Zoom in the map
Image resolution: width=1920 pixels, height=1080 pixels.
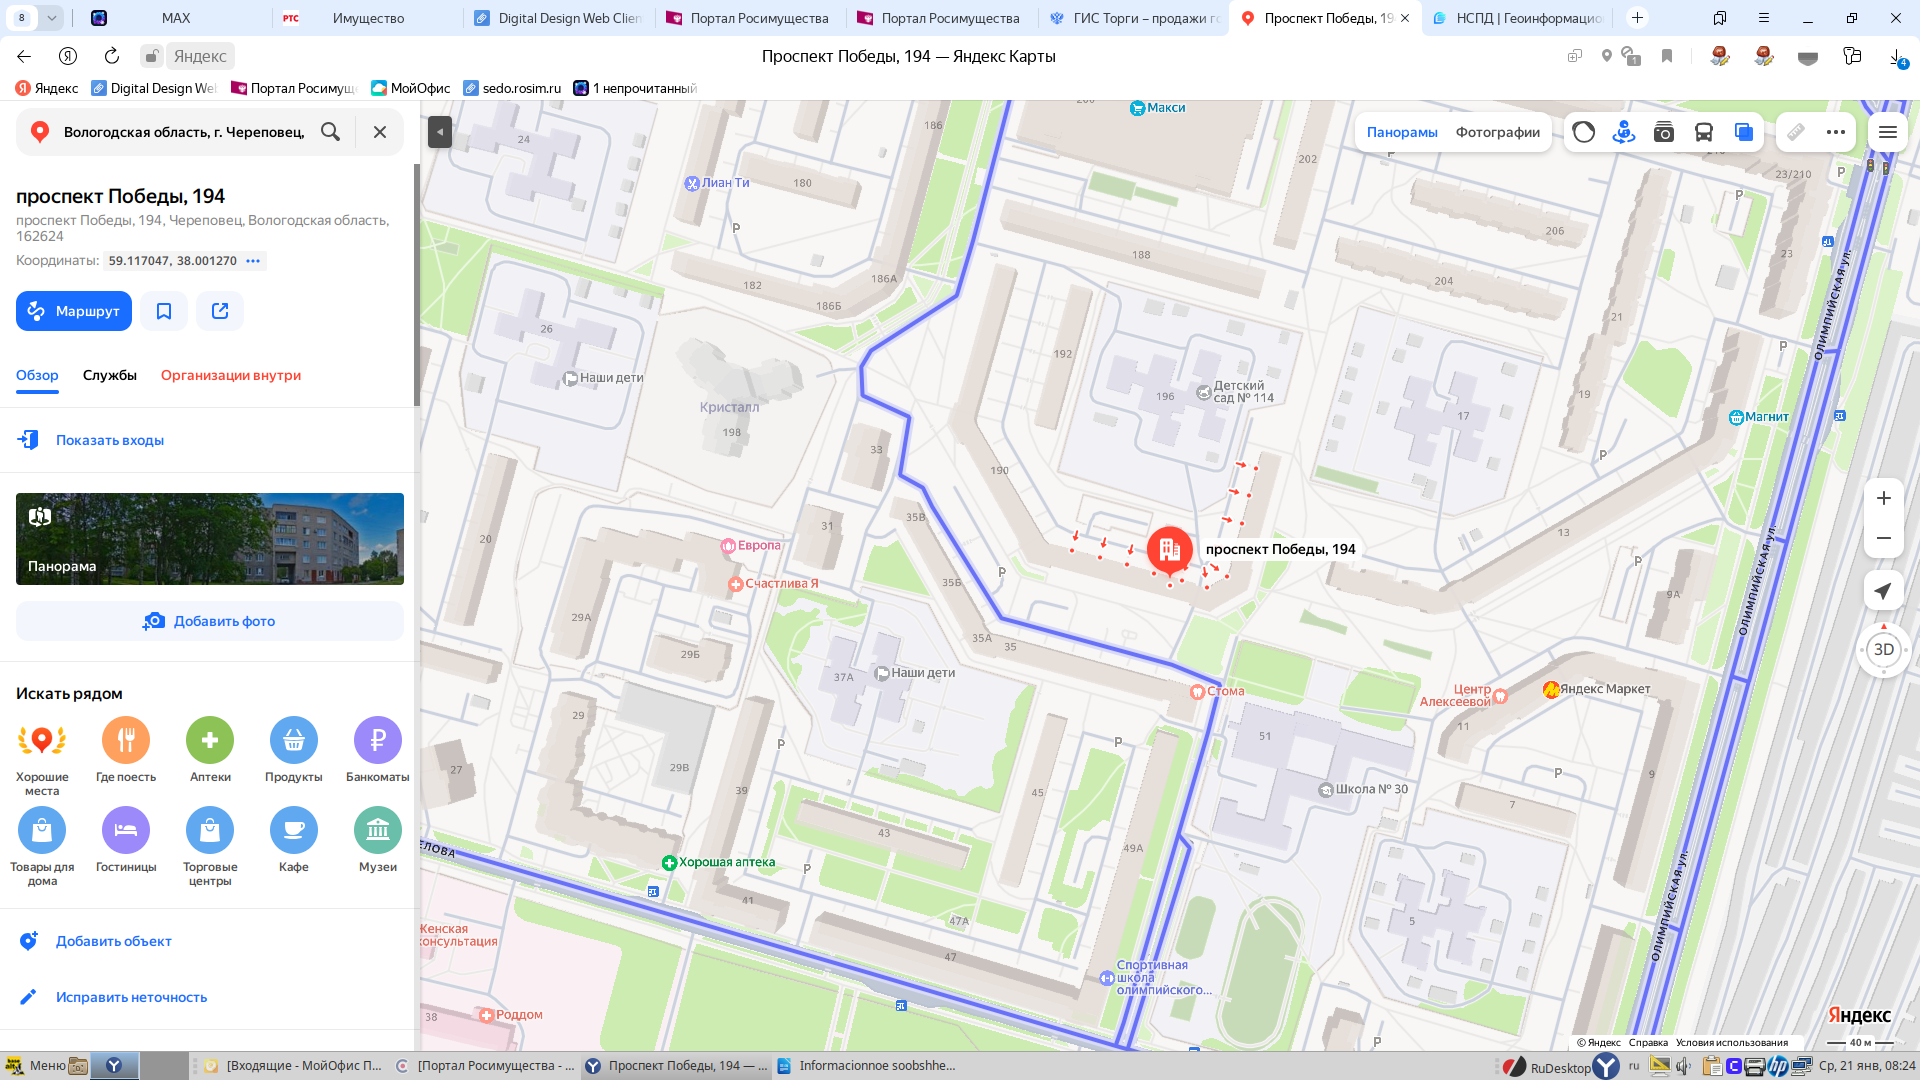1883,498
